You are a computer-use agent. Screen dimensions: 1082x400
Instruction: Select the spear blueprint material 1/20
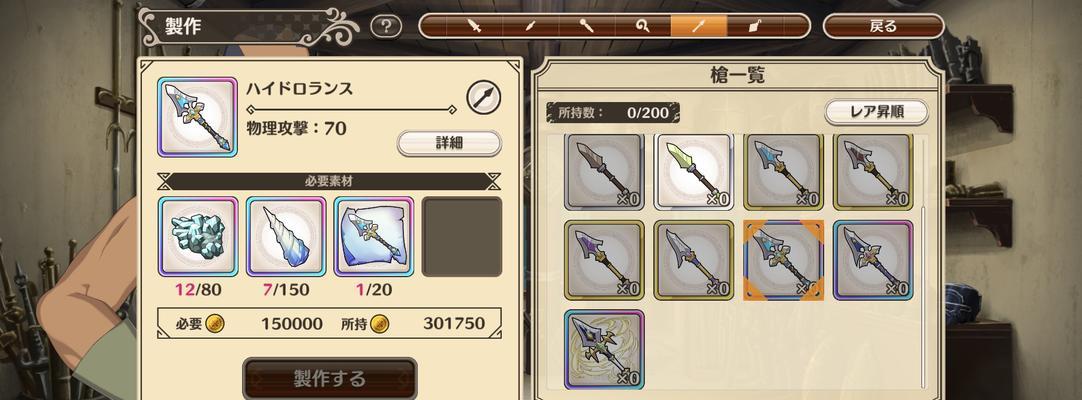[374, 237]
